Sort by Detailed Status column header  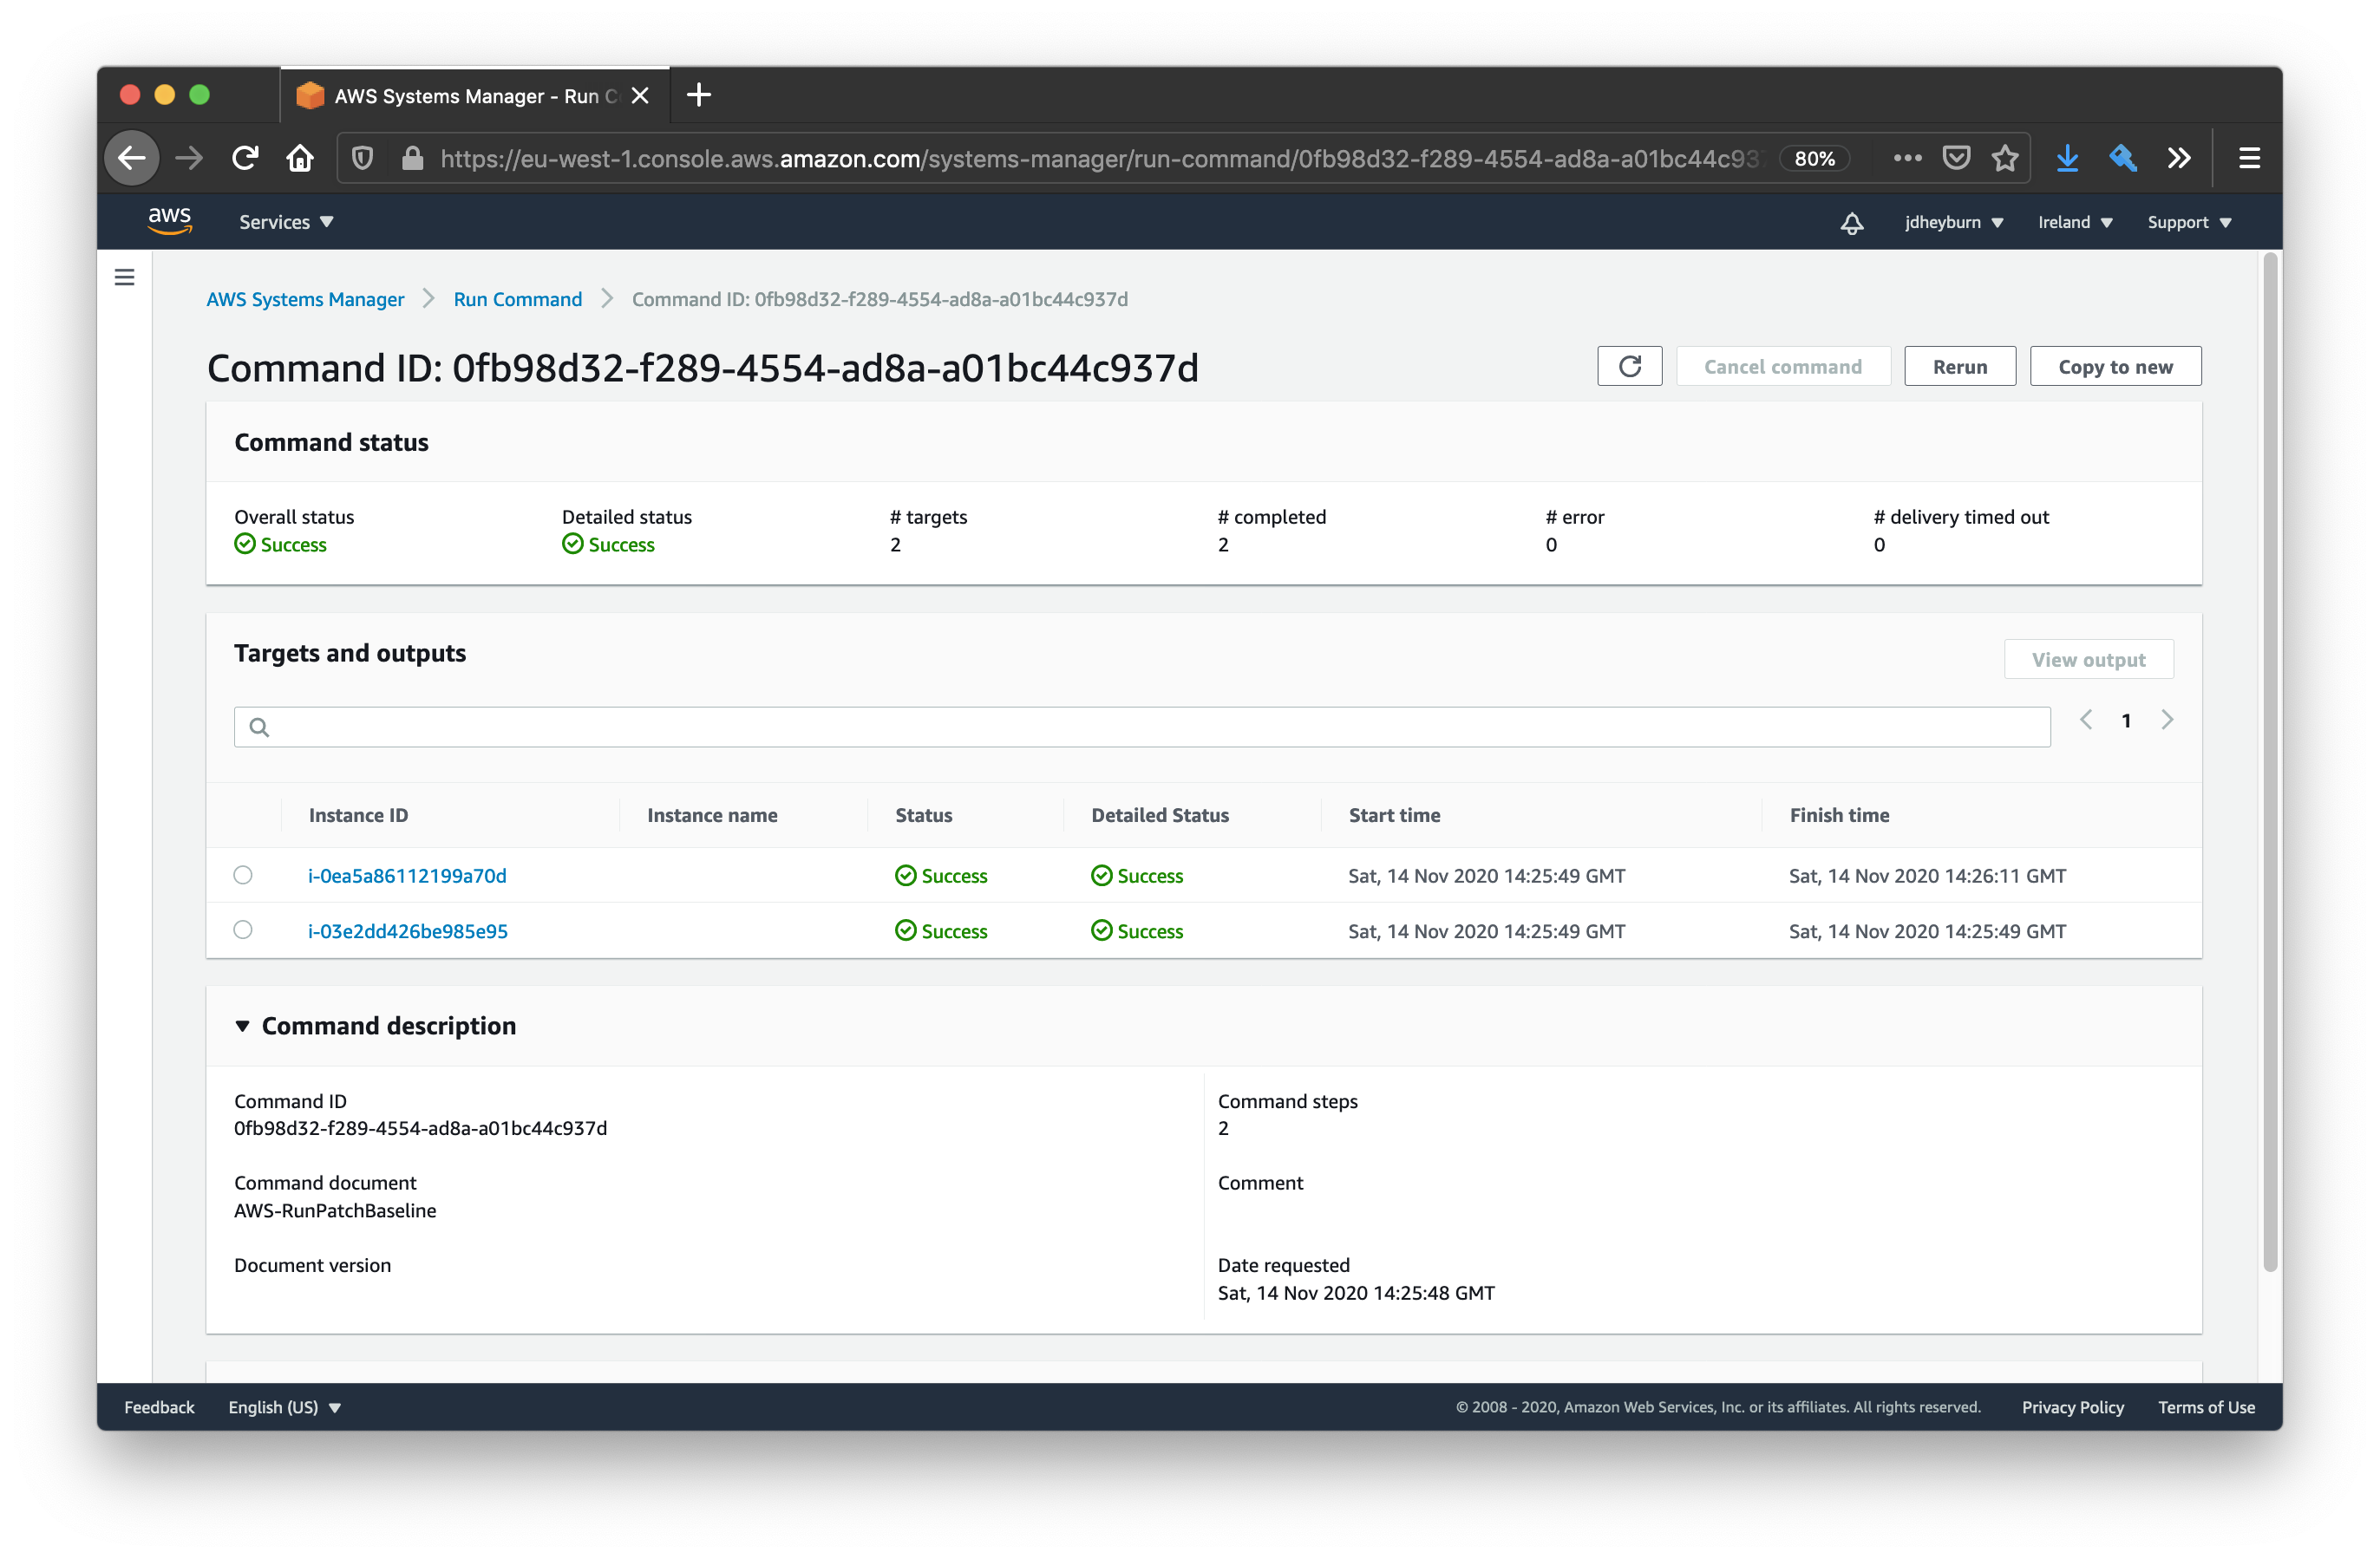click(x=1160, y=815)
